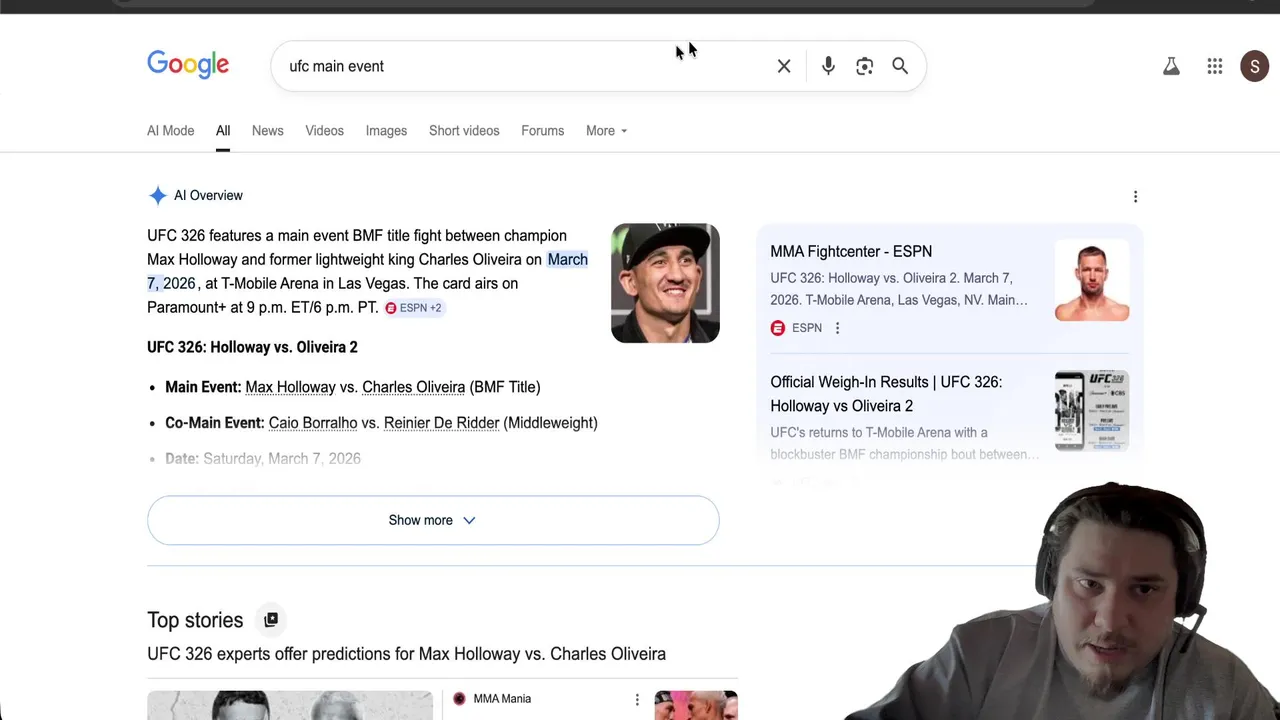The image size is (1280, 720).
Task: Open ESPN source three-dot menu
Action: coord(837,328)
